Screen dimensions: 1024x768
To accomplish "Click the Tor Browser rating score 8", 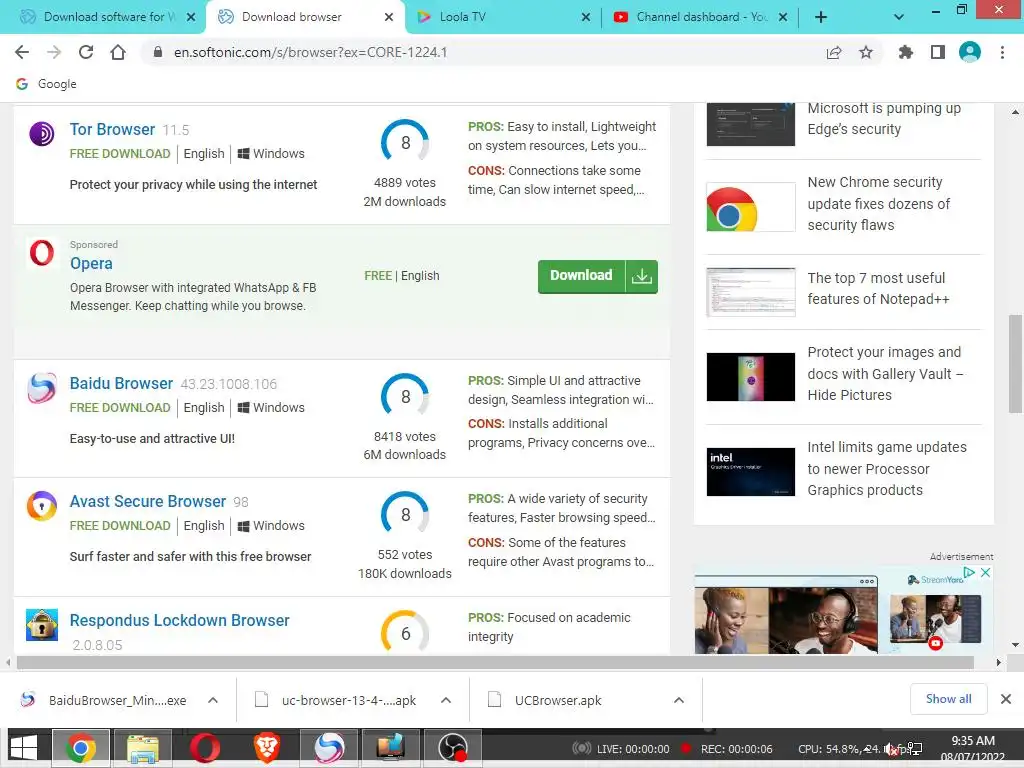I will [405, 142].
